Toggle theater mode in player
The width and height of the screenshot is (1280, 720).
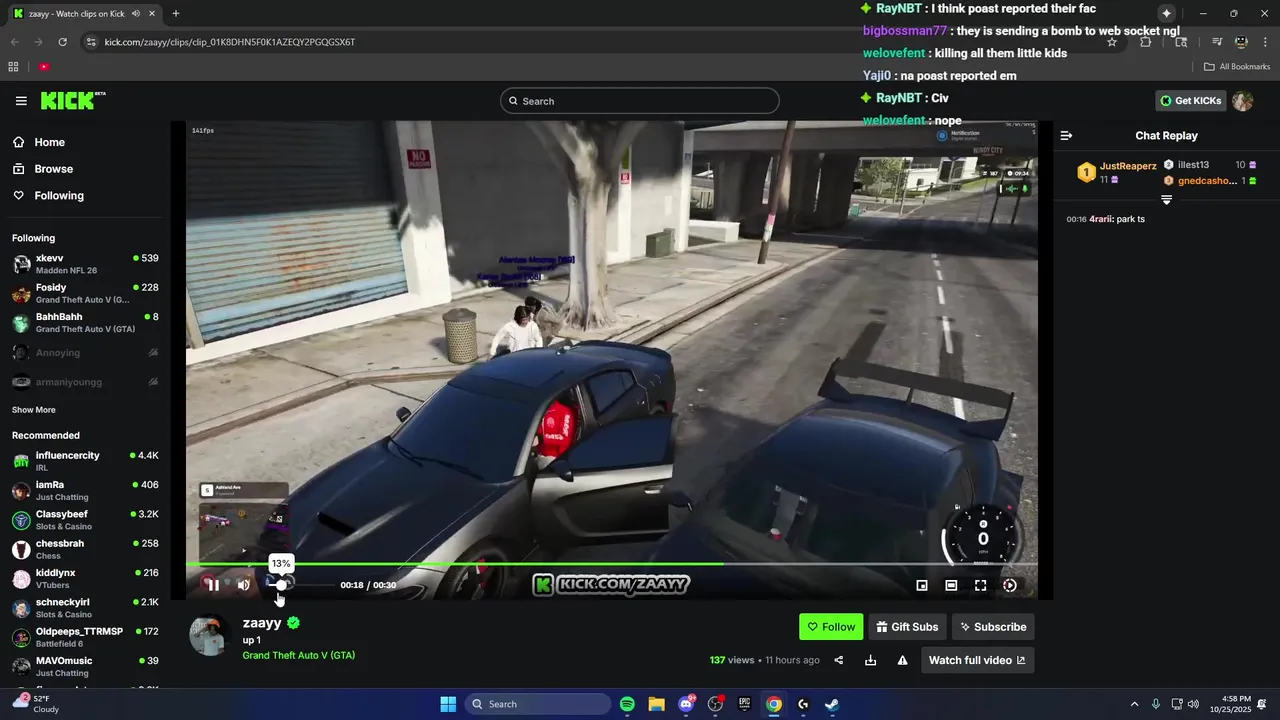(x=951, y=585)
